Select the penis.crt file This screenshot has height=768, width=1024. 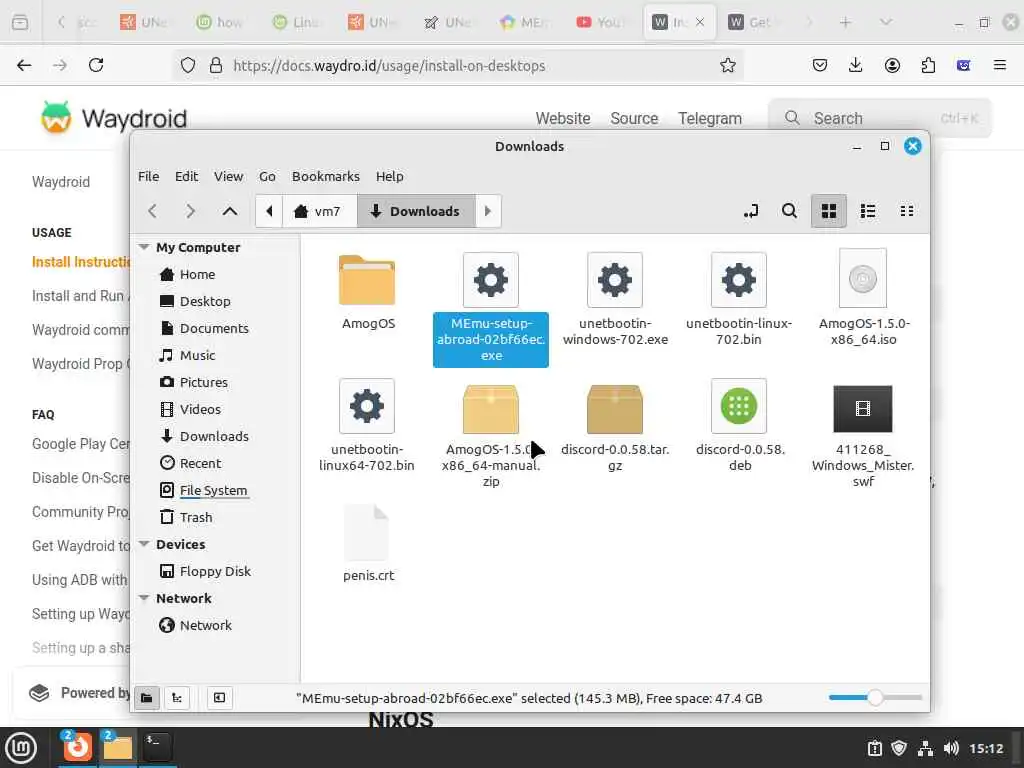point(368,543)
